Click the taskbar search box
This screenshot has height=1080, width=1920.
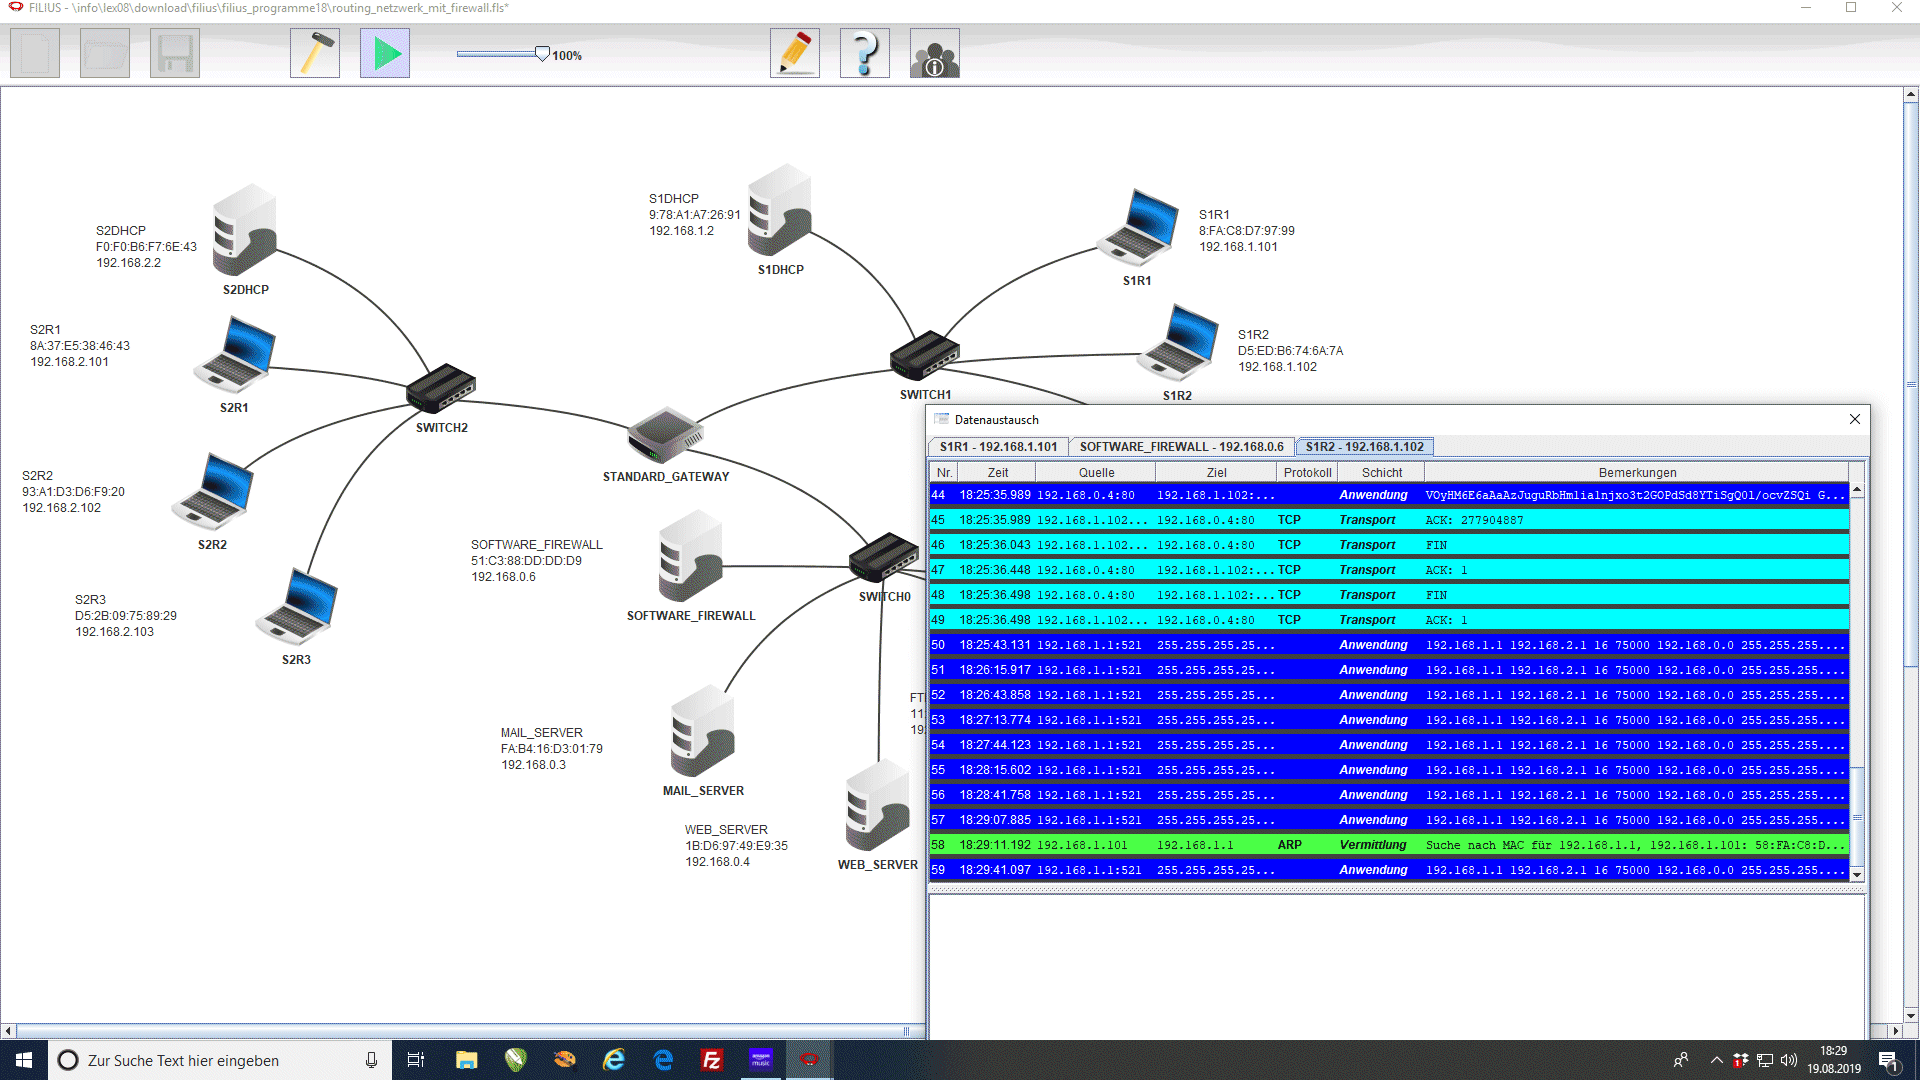218,1060
